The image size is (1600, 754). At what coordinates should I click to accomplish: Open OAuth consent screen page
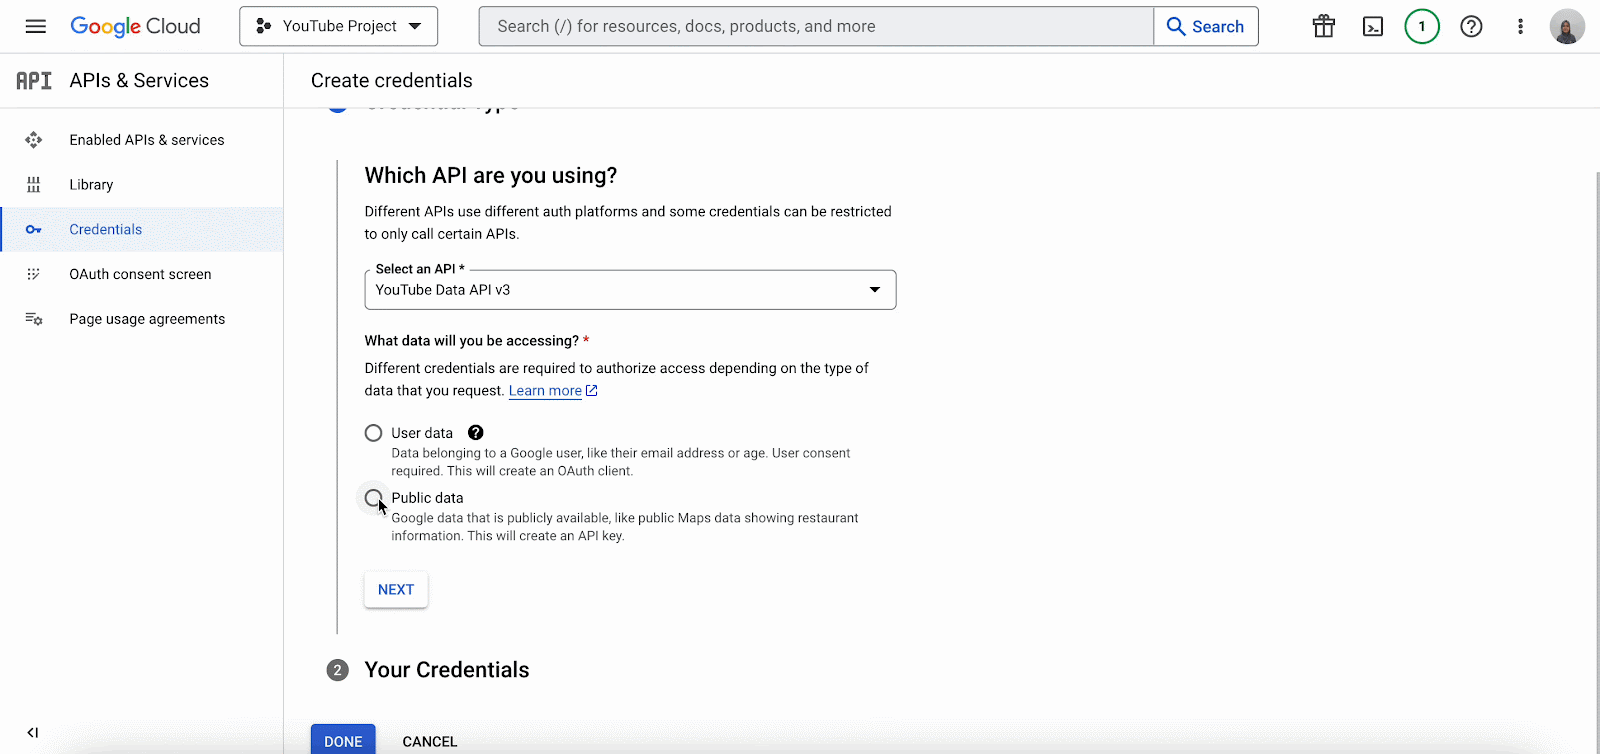click(142, 274)
